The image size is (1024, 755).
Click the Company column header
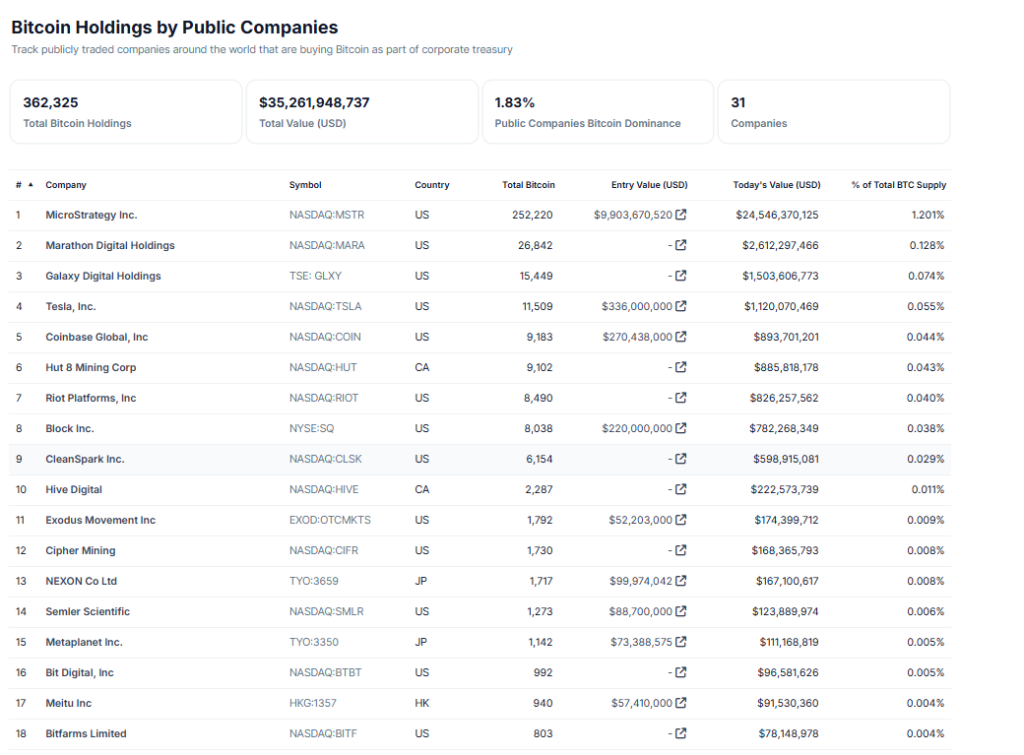(x=66, y=185)
